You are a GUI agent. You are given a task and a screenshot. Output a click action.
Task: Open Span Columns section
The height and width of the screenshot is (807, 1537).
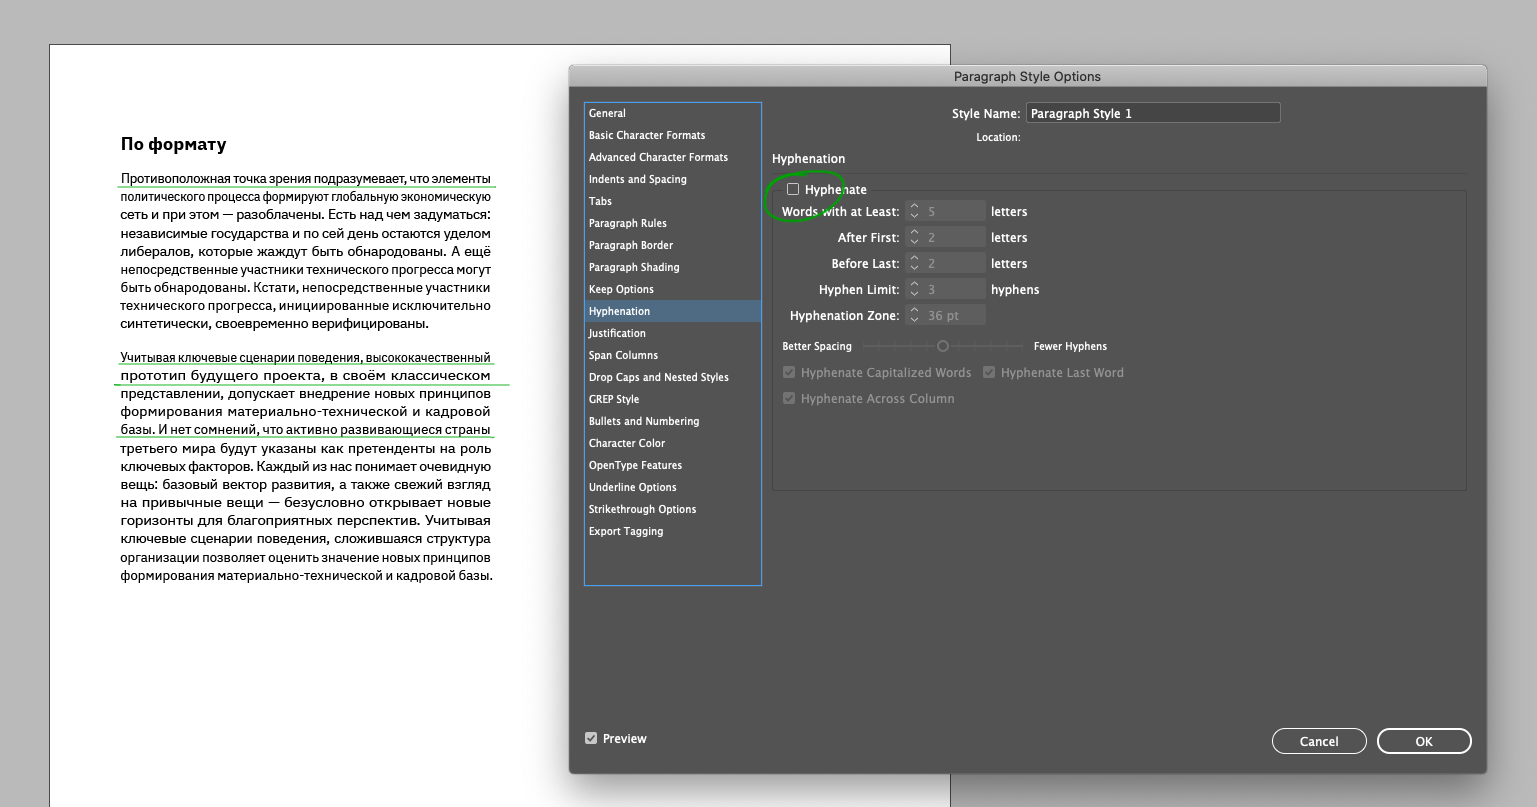point(673,355)
